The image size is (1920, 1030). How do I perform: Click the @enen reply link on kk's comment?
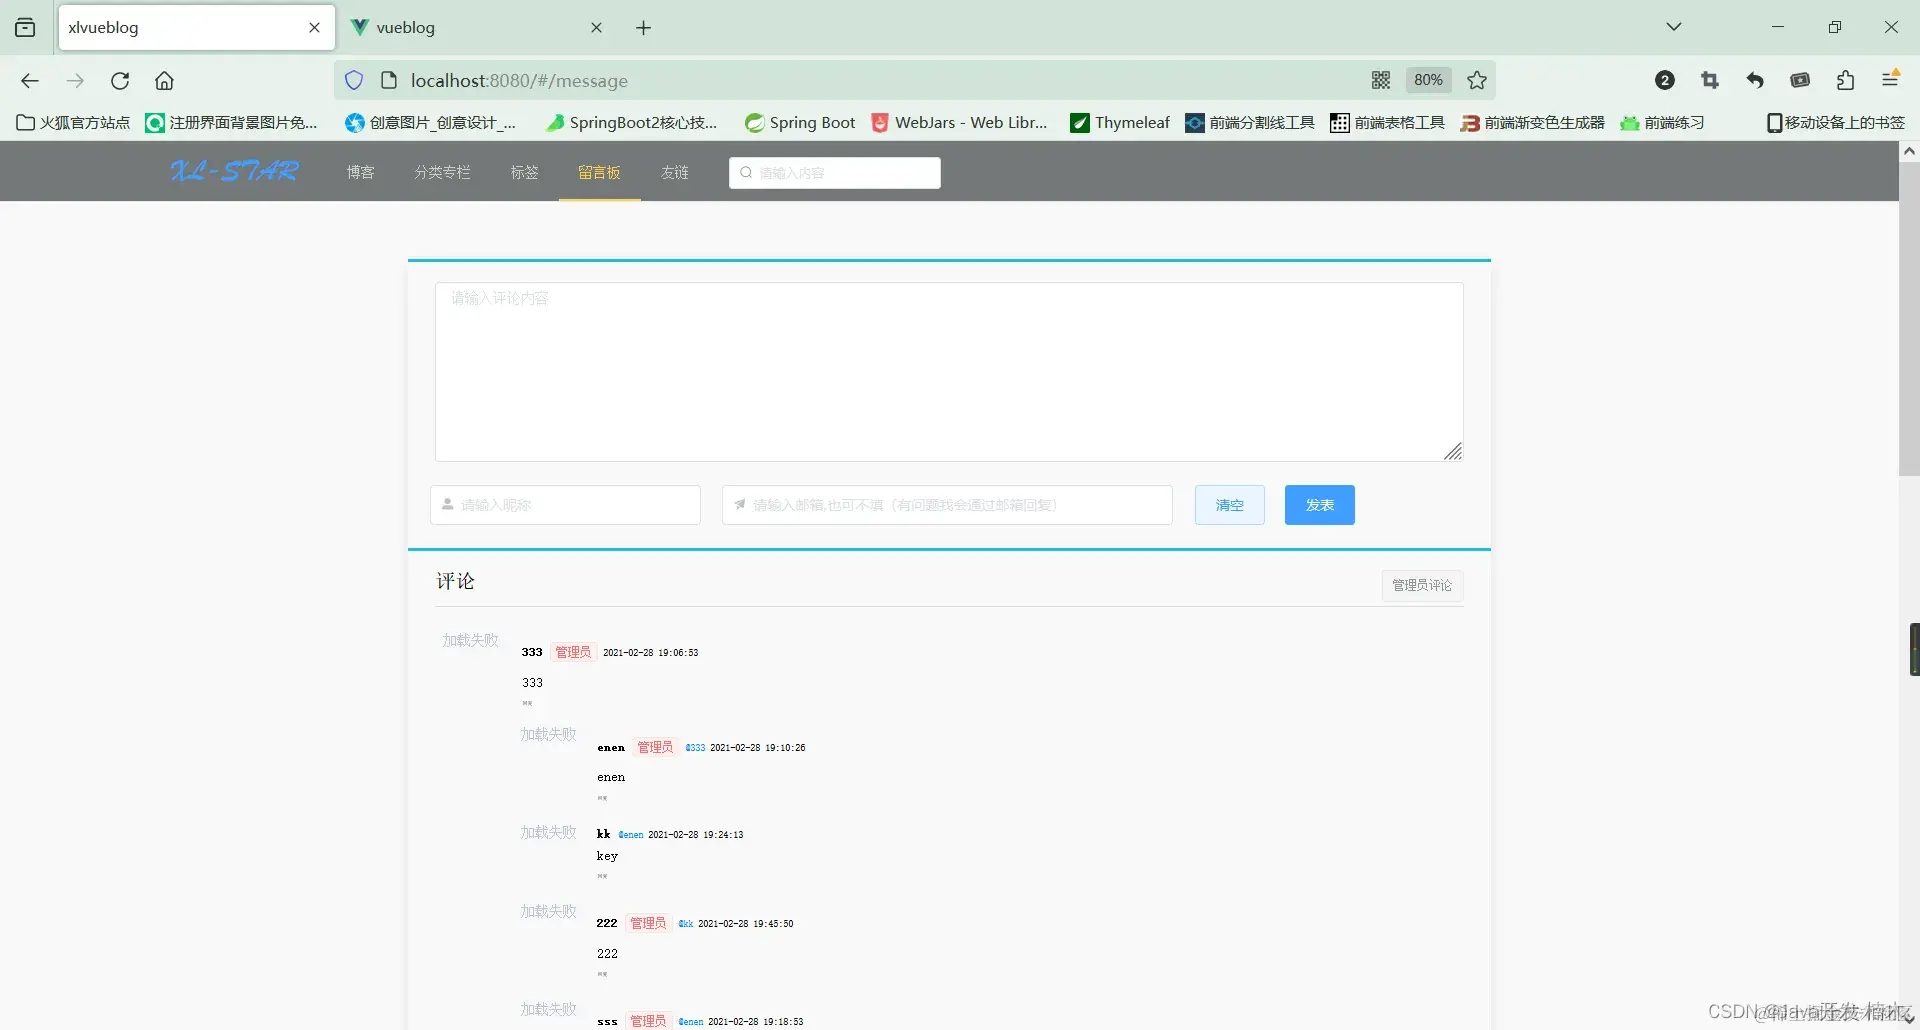tap(631, 835)
